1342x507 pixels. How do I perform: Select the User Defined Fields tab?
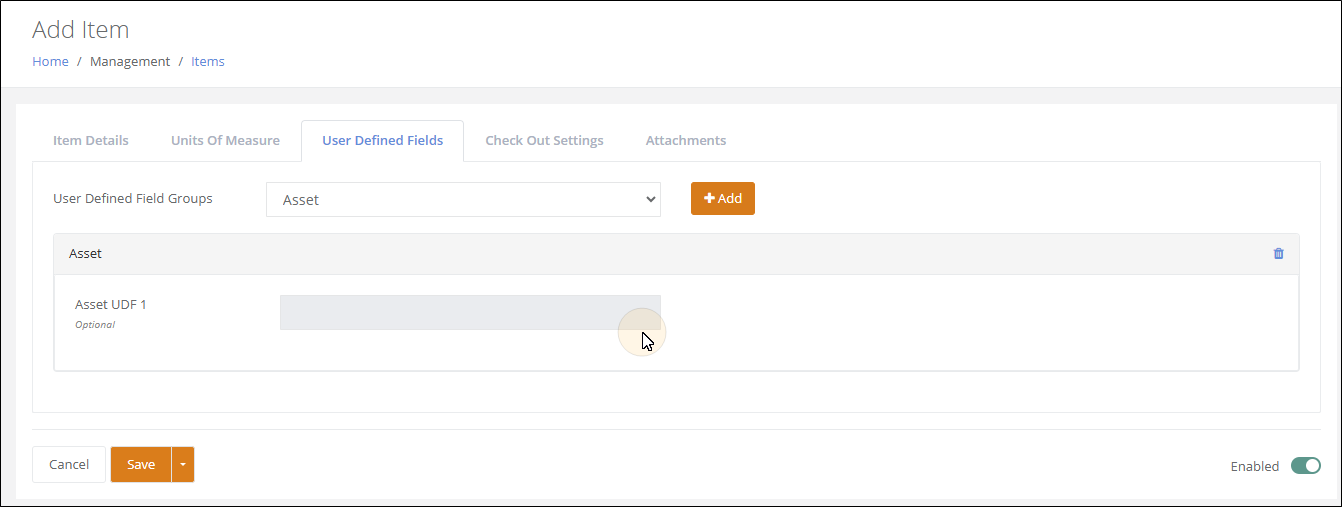[x=382, y=140]
